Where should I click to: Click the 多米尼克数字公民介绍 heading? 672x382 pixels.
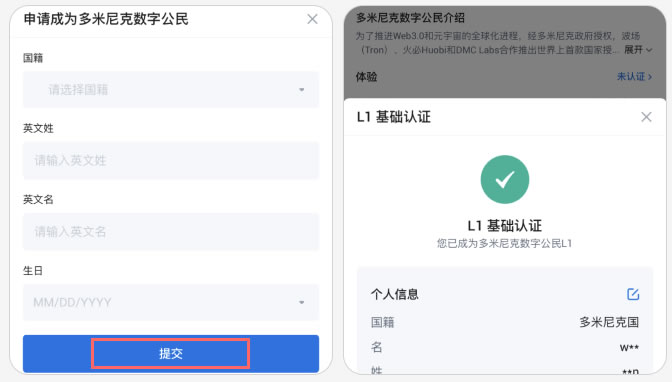411,18
